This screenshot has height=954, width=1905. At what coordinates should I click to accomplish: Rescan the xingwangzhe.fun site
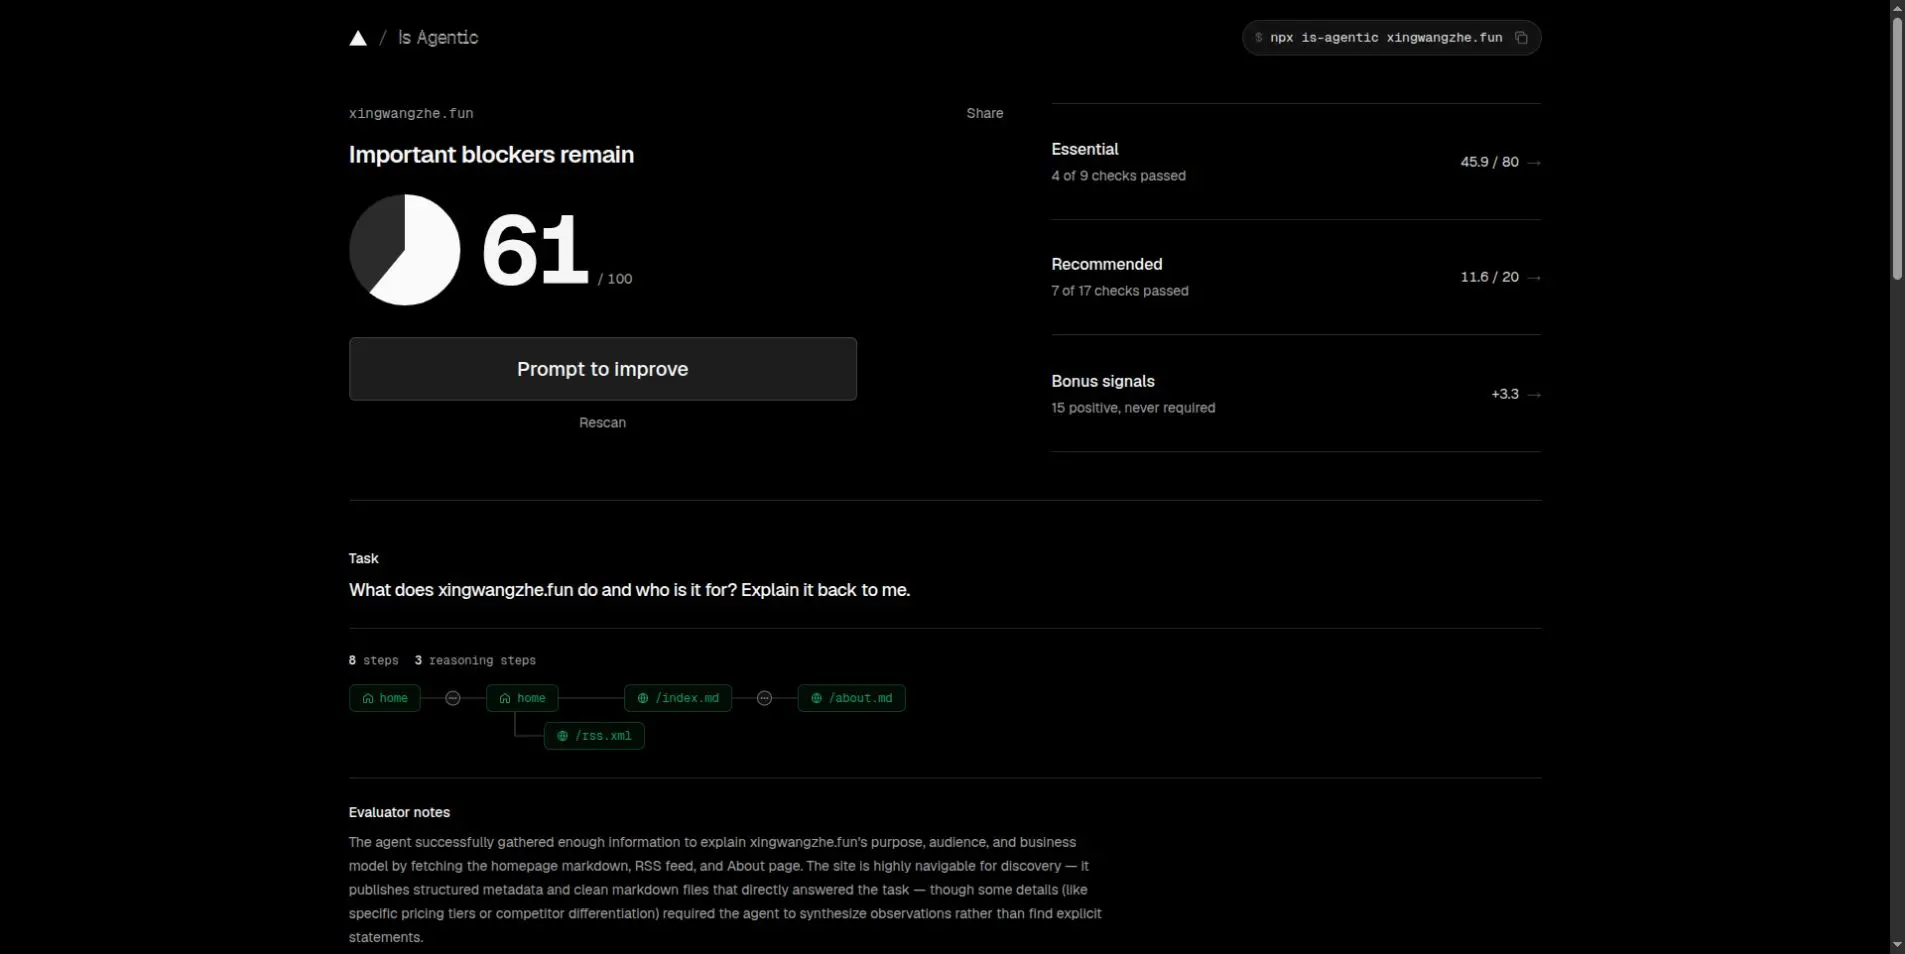tap(602, 423)
